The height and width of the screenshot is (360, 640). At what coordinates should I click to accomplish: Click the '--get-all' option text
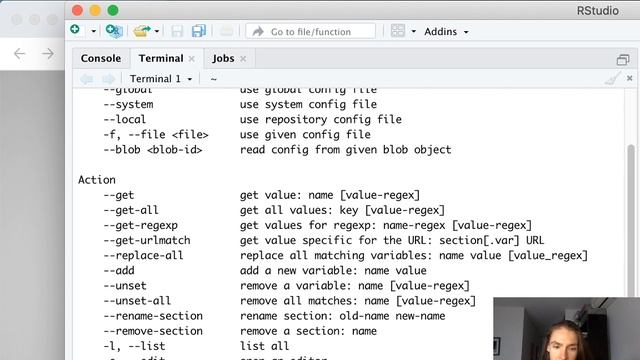pos(131,210)
